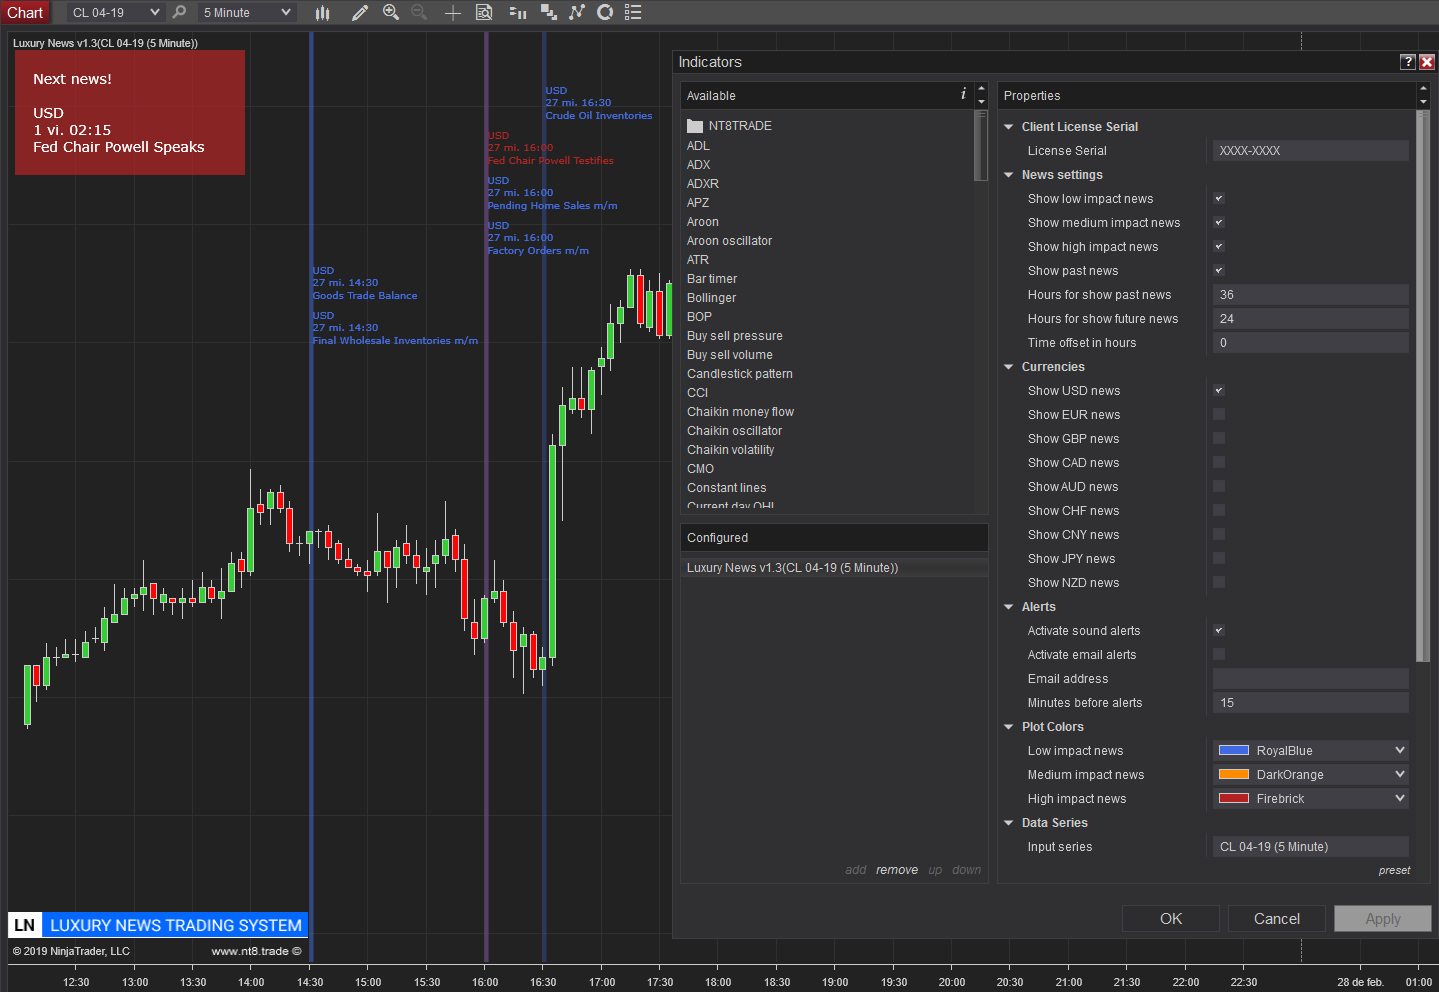Viewport: 1439px width, 992px height.
Task: Click the Indicators dialog help button
Action: tap(1408, 62)
